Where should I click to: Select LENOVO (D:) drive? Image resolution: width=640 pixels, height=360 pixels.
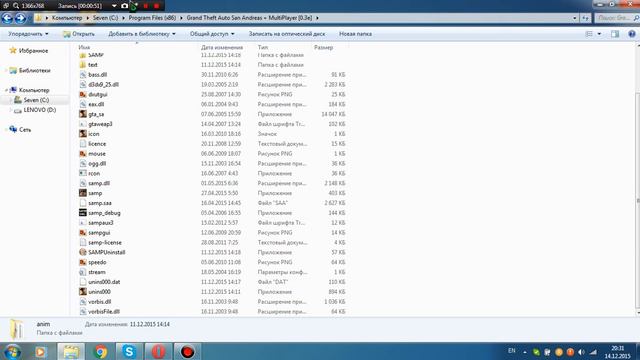pos(40,110)
